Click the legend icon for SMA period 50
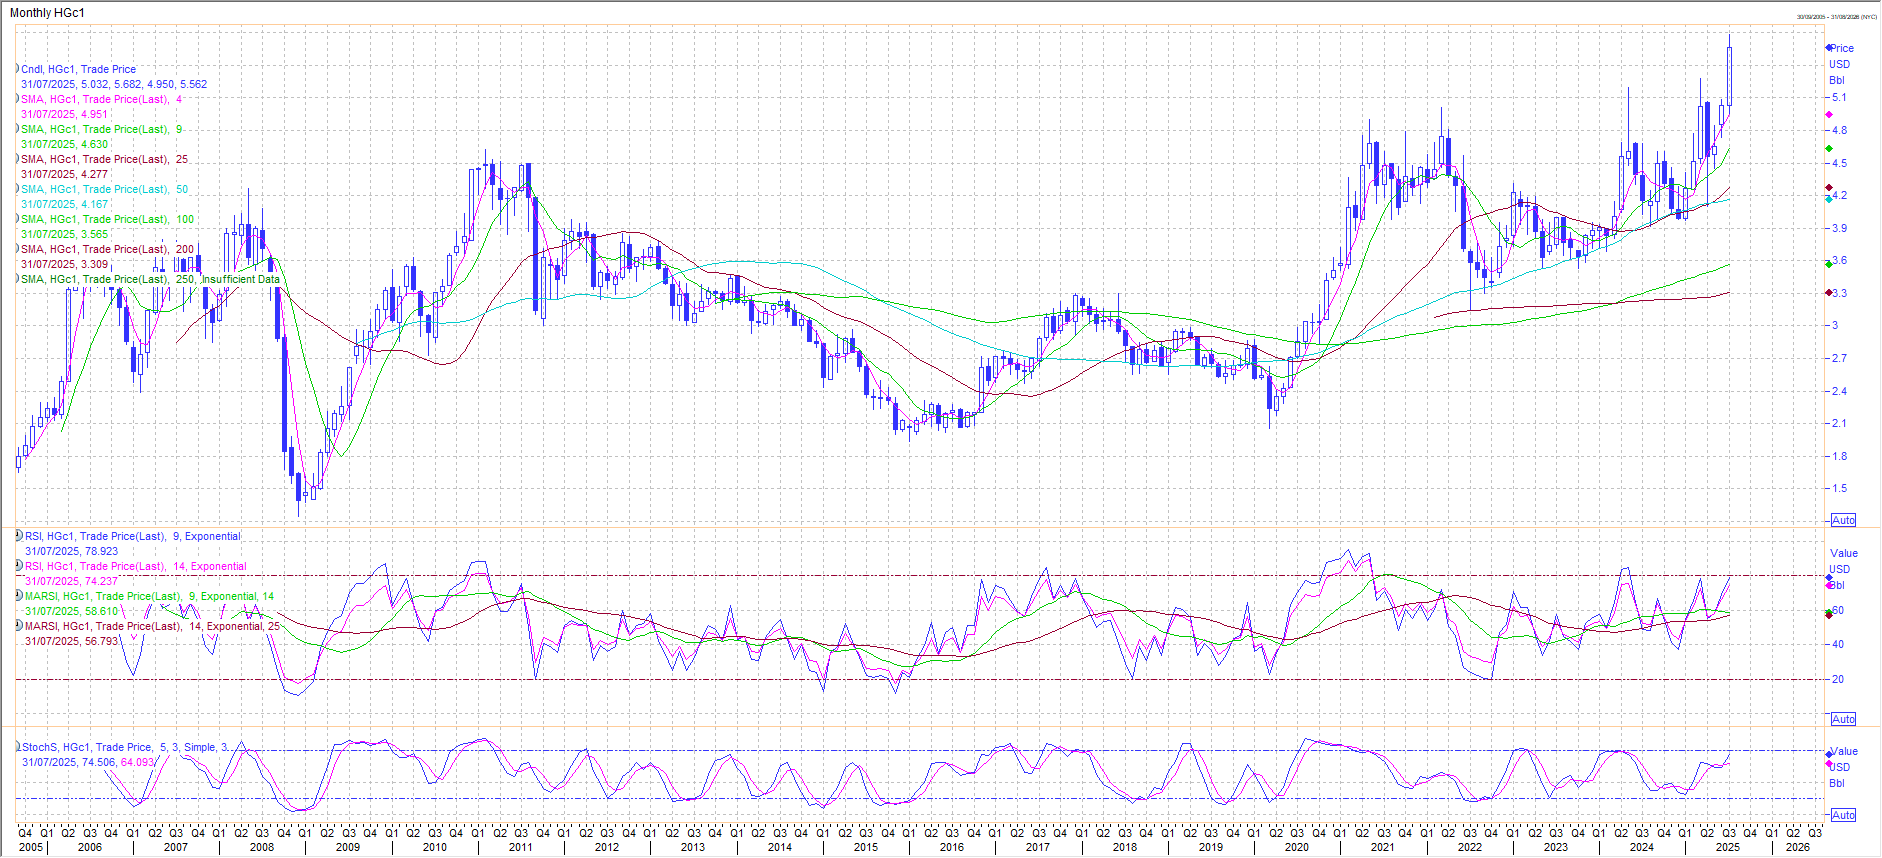Image resolution: width=1882 pixels, height=858 pixels. coord(17,189)
